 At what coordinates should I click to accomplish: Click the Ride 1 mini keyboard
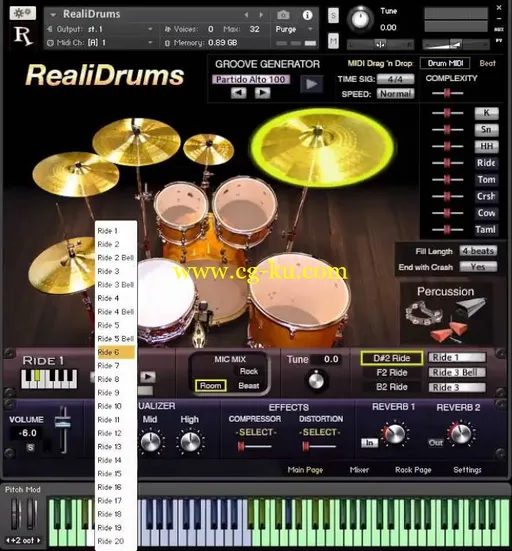pyautogui.click(x=49, y=379)
